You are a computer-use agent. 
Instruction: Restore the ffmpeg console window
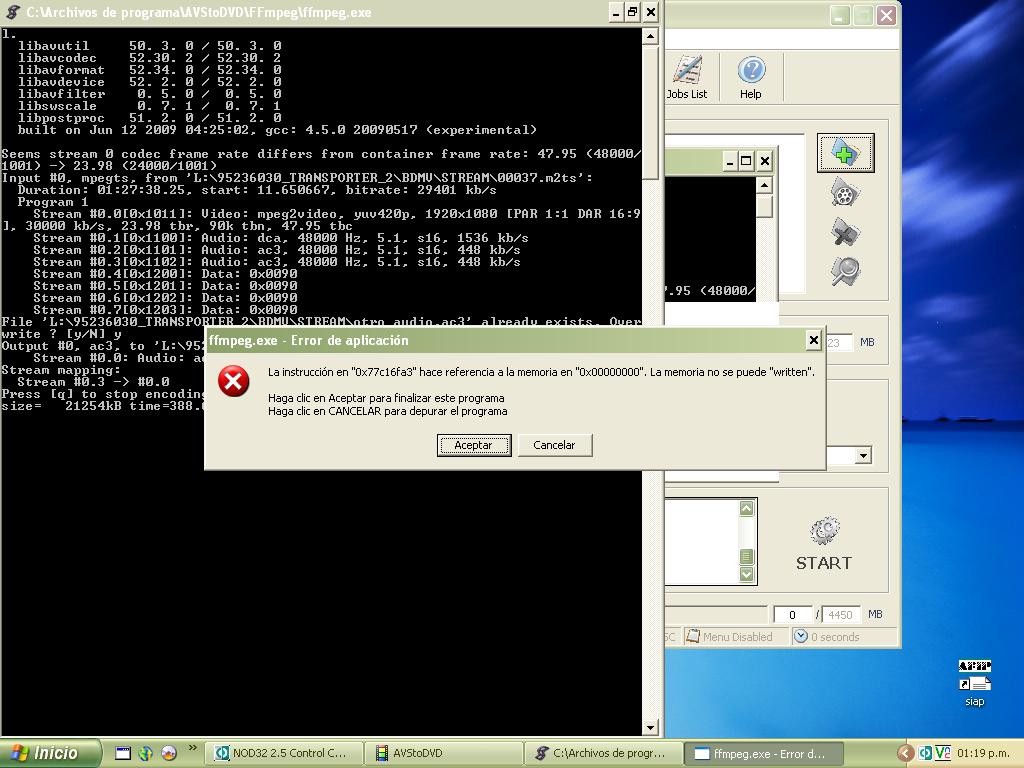(633, 12)
